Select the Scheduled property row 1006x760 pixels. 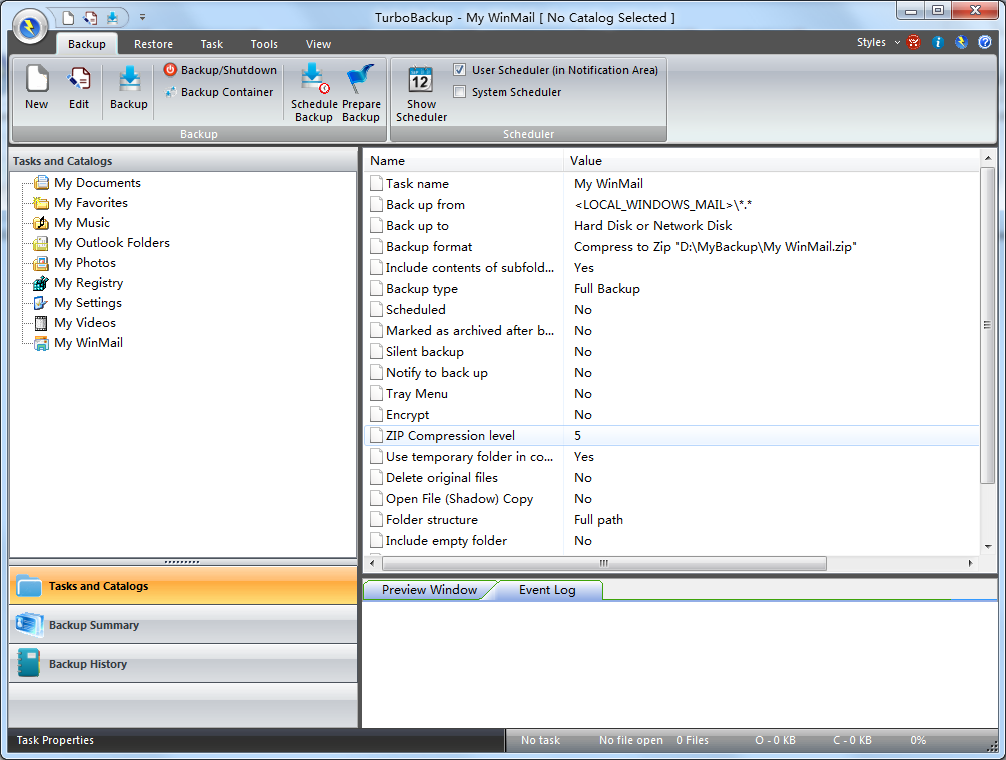click(672, 310)
